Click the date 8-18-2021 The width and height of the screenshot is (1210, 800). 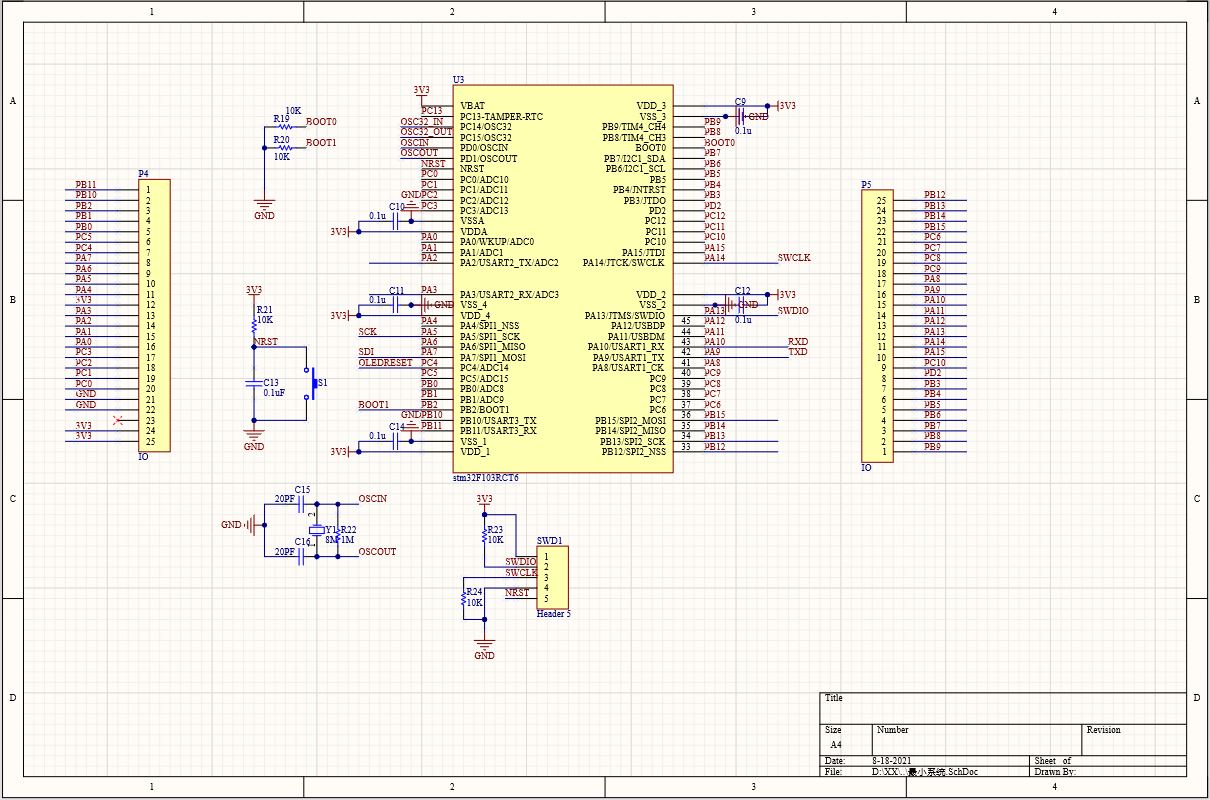pos(892,761)
